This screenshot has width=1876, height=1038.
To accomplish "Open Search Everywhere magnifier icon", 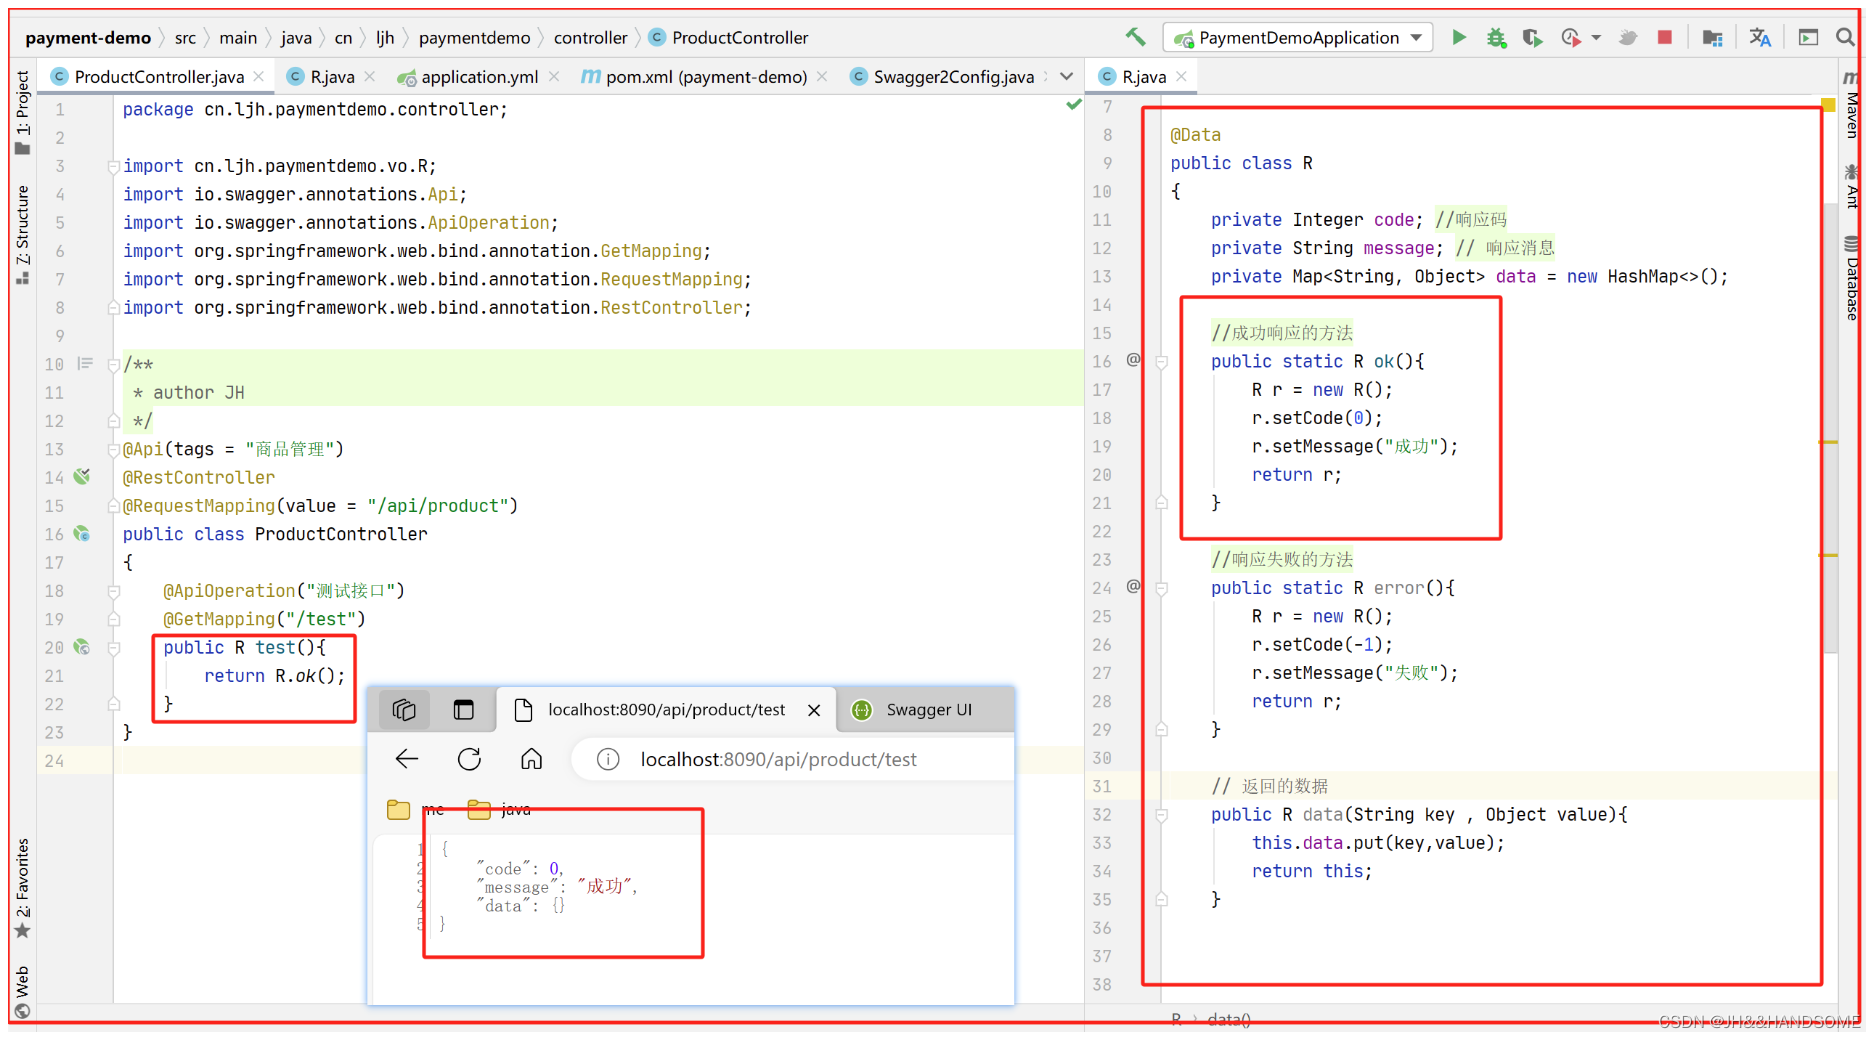I will [x=1845, y=37].
